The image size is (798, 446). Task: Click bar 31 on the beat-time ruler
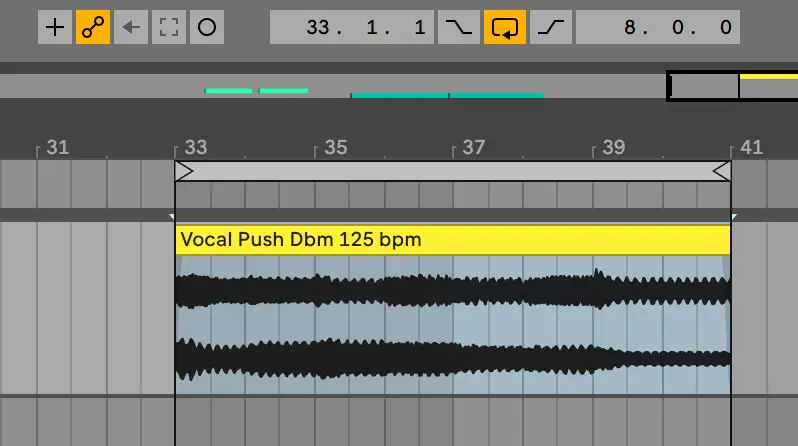[57, 148]
